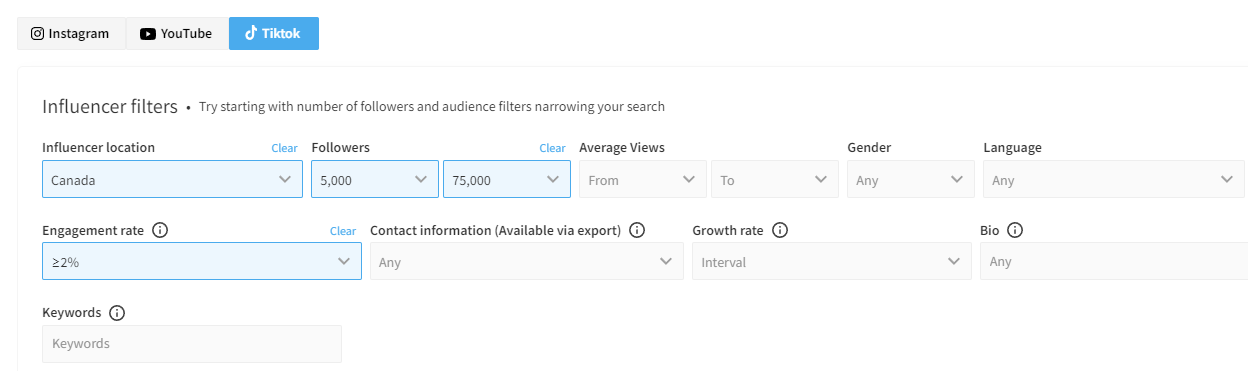Click the Contact information info icon
Screen dimensions: 1248x371
pos(637,230)
